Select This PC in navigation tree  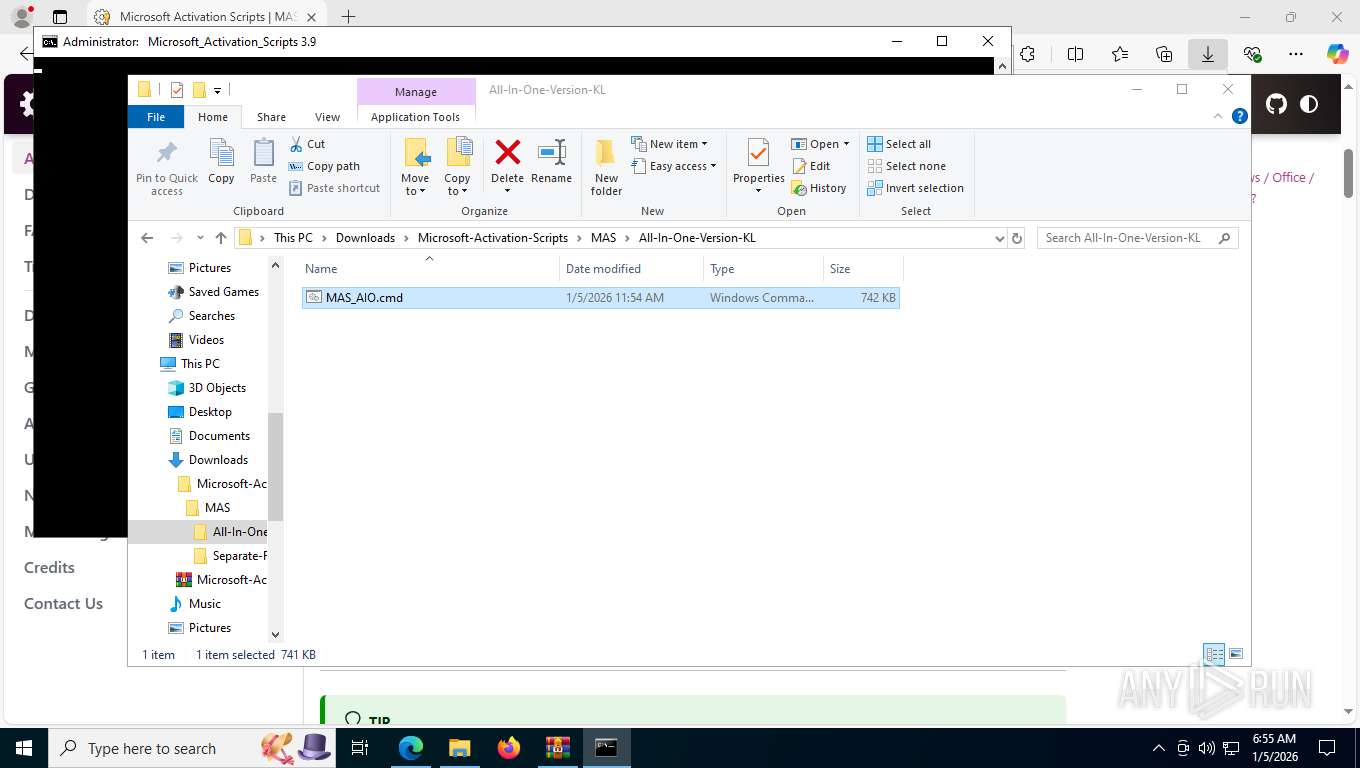point(191,364)
